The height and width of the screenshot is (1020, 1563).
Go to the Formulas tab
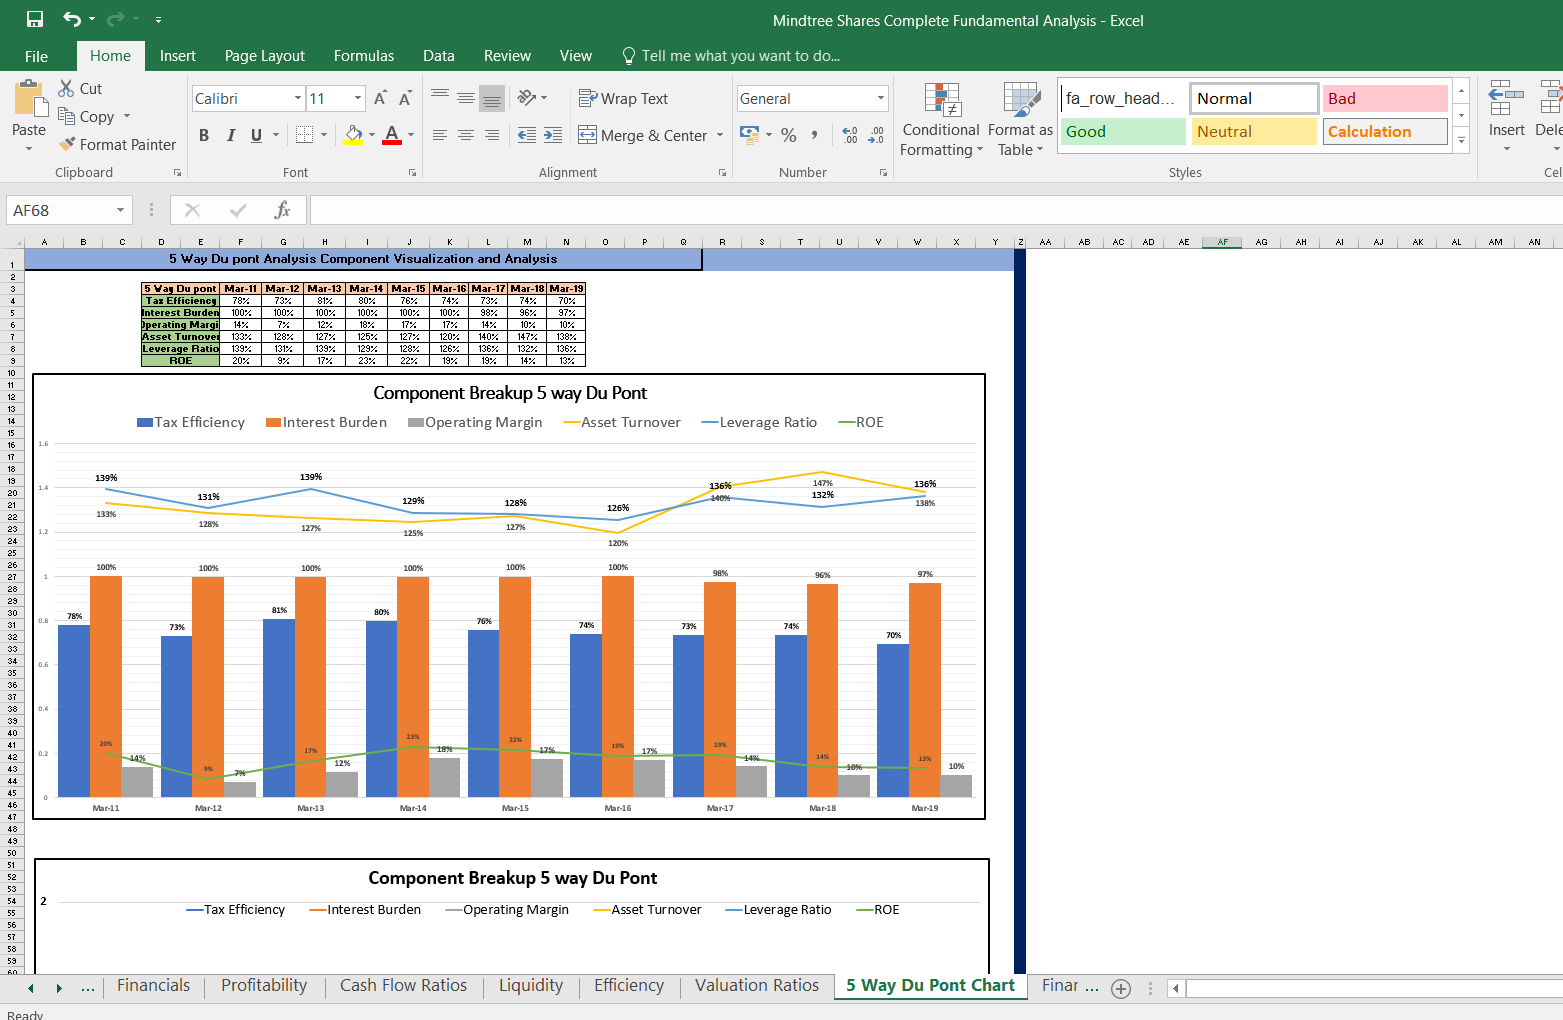click(364, 56)
